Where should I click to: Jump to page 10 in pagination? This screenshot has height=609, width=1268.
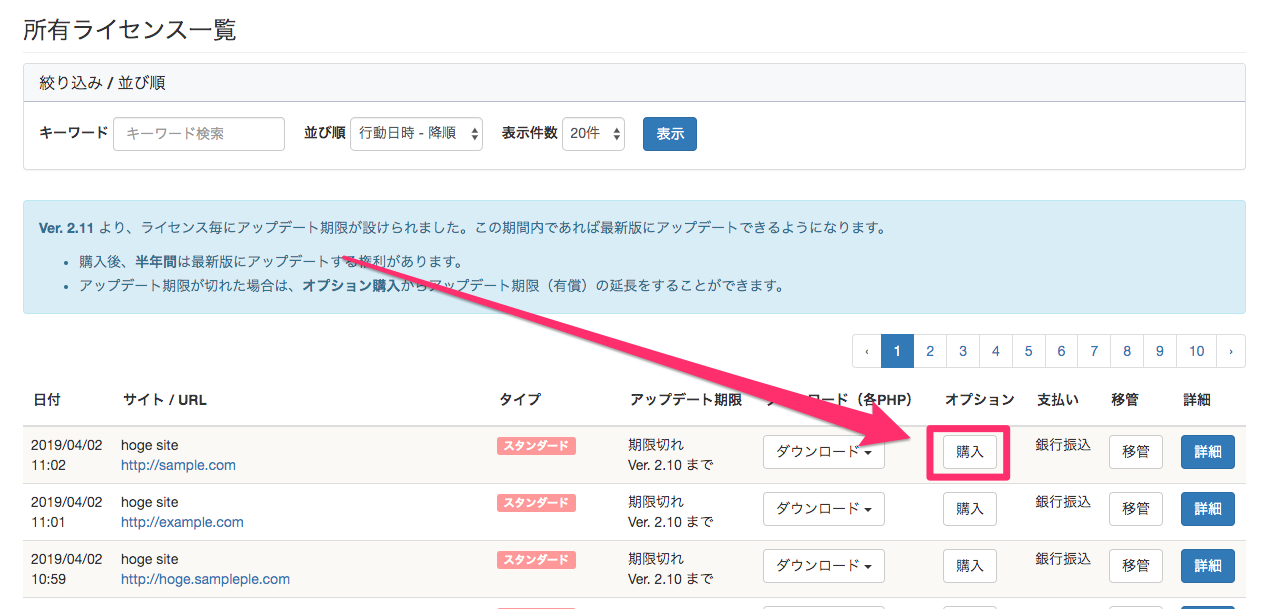coord(1196,351)
